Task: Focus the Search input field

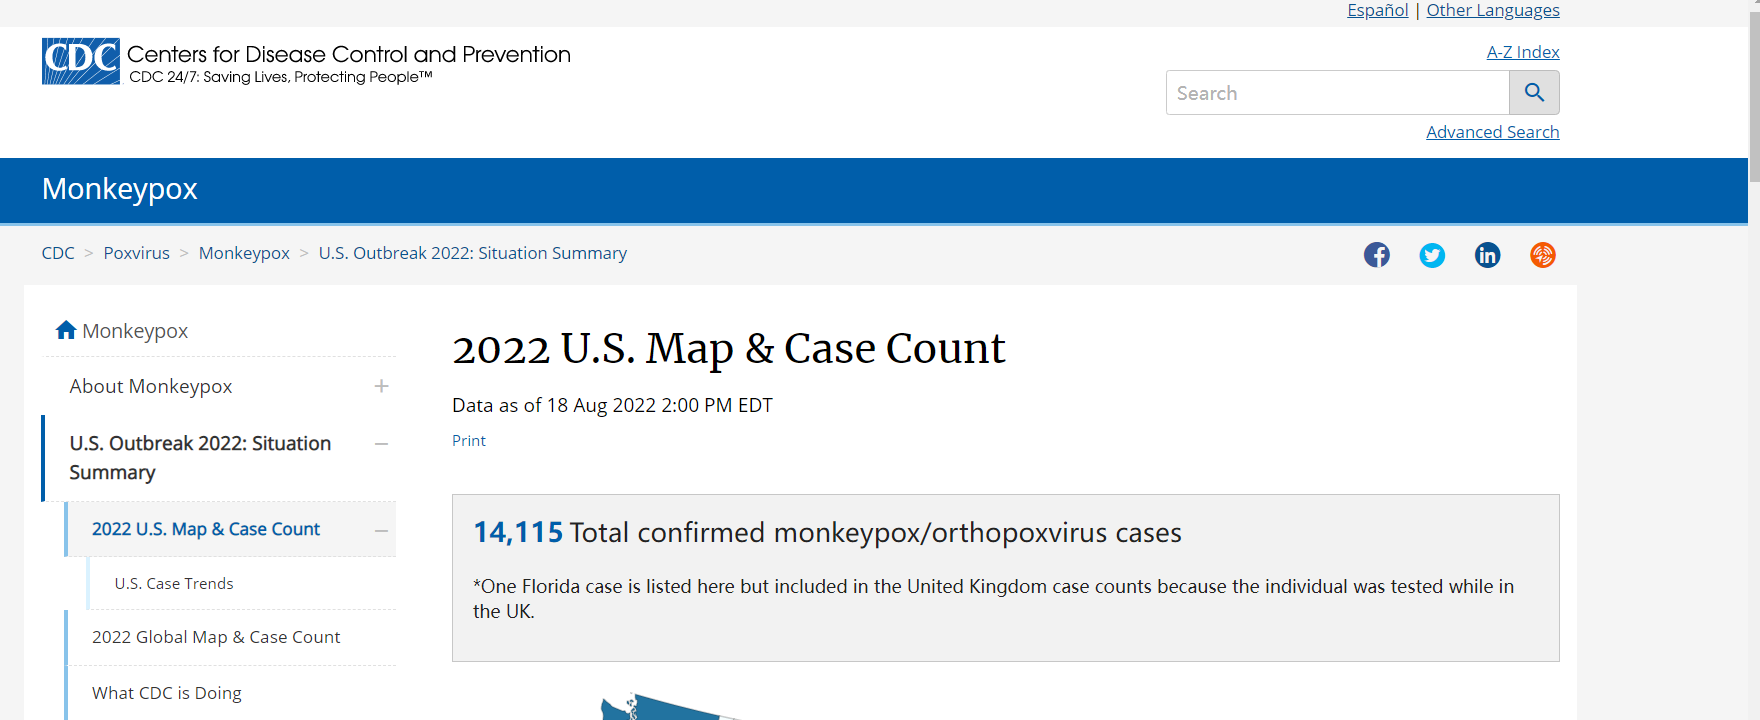Action: [x=1337, y=93]
